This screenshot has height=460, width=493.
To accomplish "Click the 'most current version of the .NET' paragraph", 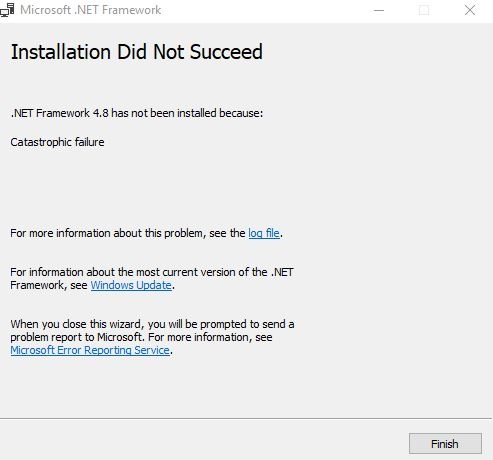I will pos(152,279).
